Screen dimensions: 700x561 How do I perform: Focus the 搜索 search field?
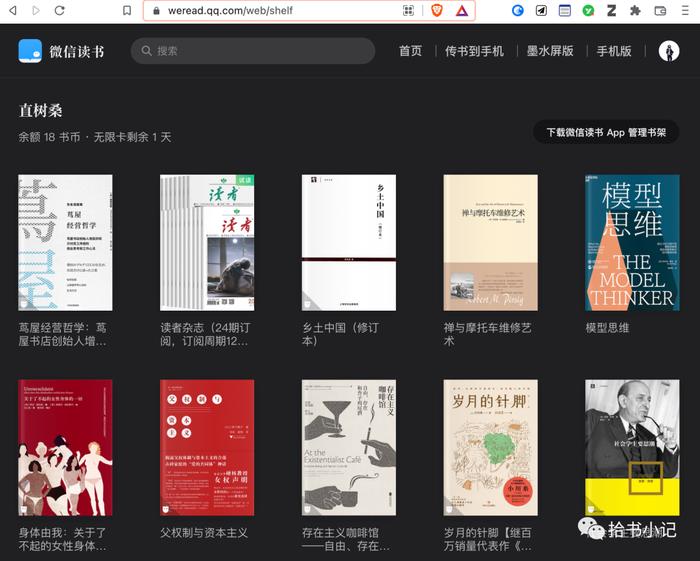[x=253, y=51]
